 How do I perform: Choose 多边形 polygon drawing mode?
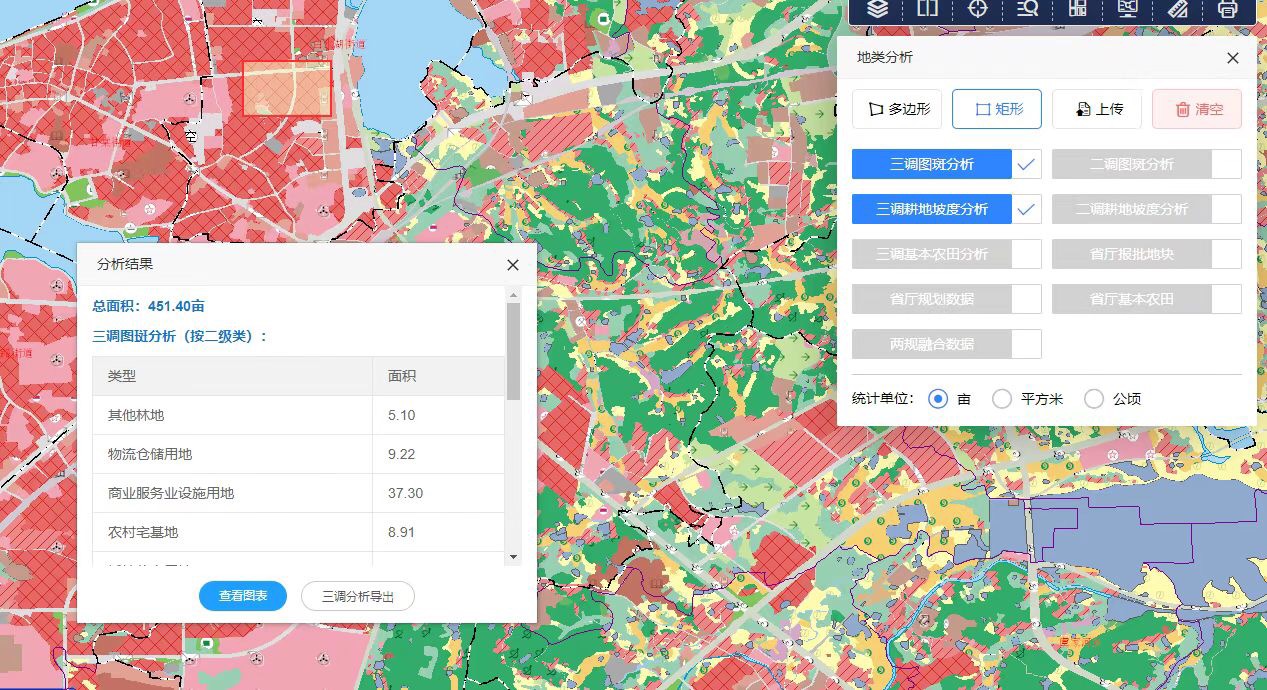(897, 109)
